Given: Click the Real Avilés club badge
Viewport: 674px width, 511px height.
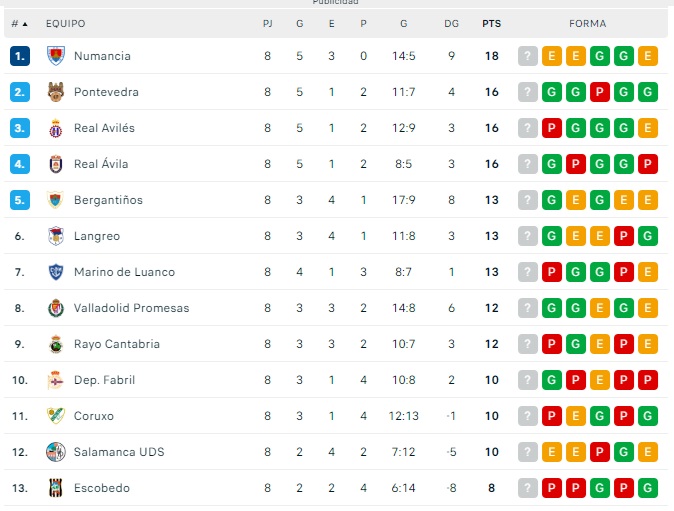Looking at the screenshot, I should pos(55,128).
